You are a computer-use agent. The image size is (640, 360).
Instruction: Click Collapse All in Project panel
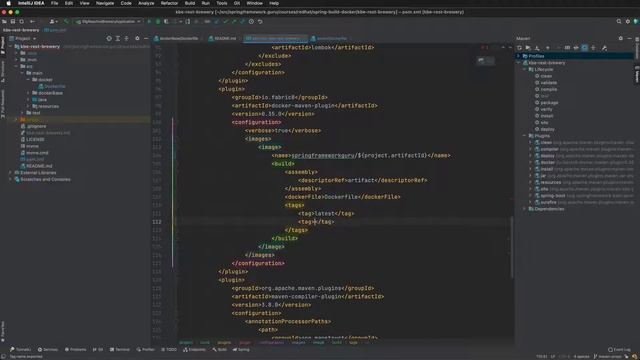(127, 38)
